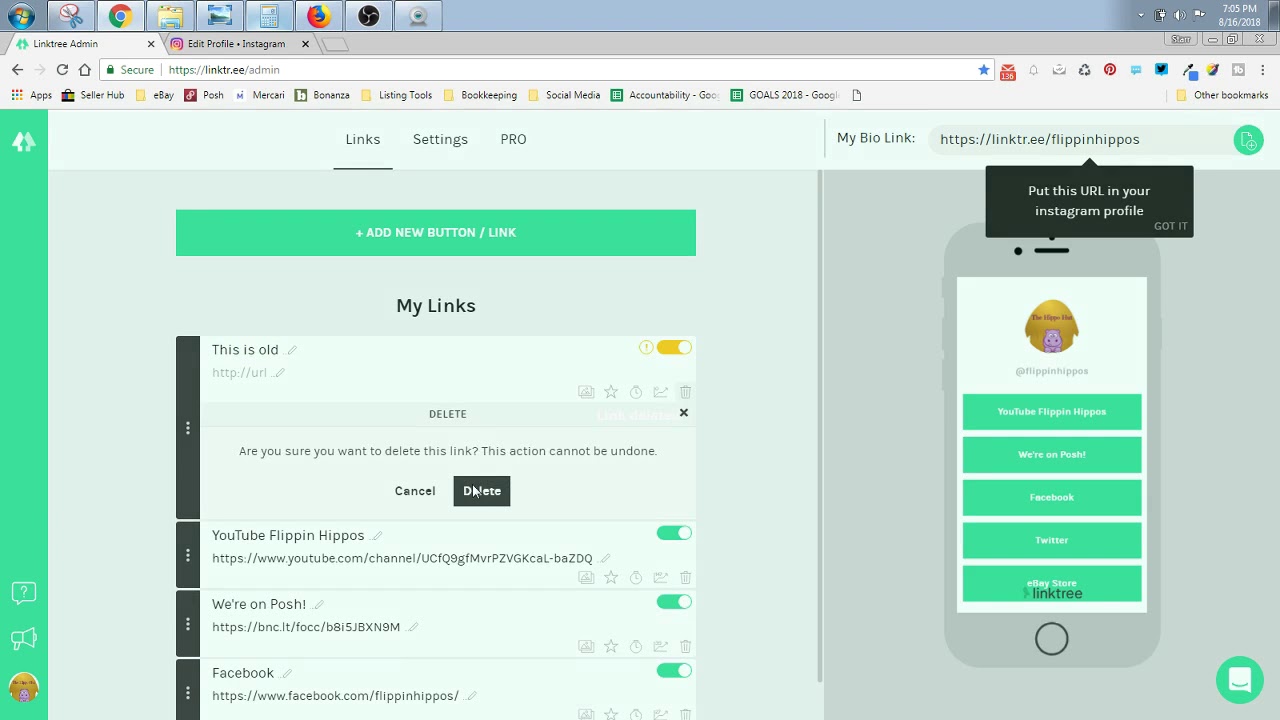
Task: Open the PRO tab
Action: [513, 139]
